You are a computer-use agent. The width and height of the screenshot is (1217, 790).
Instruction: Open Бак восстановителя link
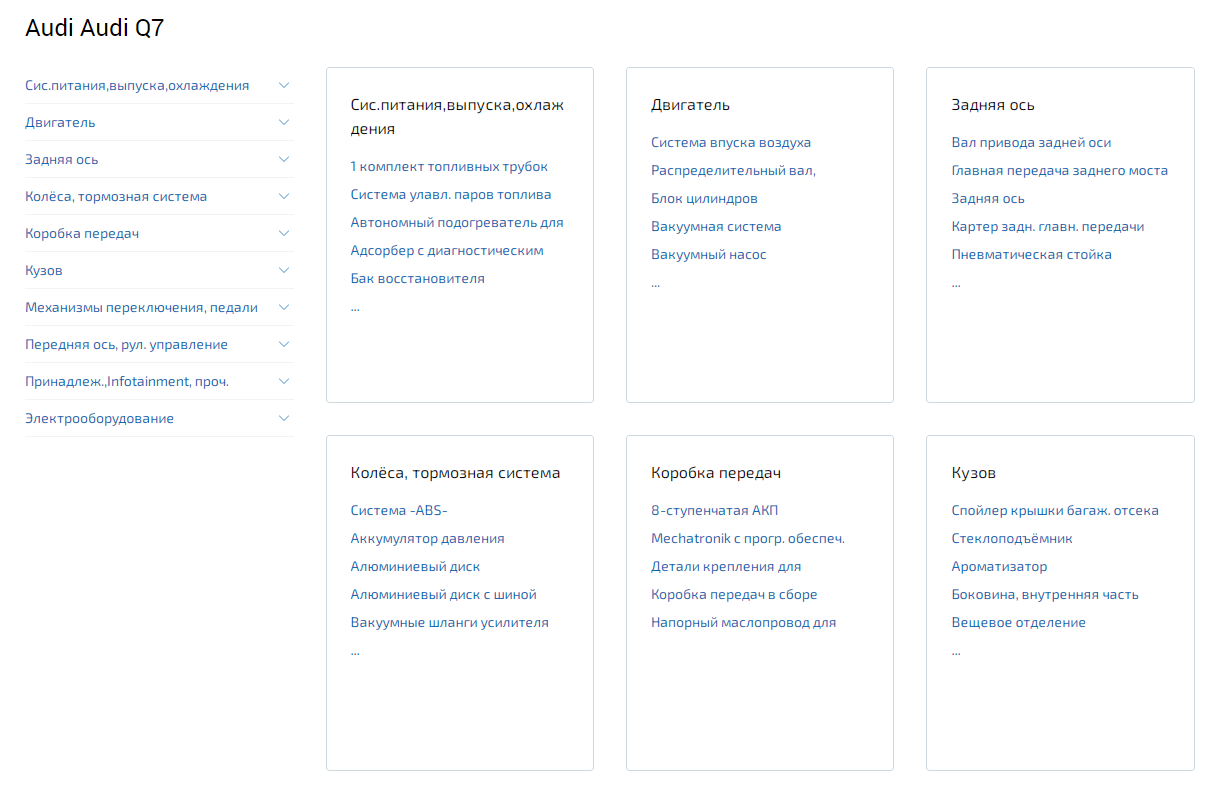pos(418,279)
